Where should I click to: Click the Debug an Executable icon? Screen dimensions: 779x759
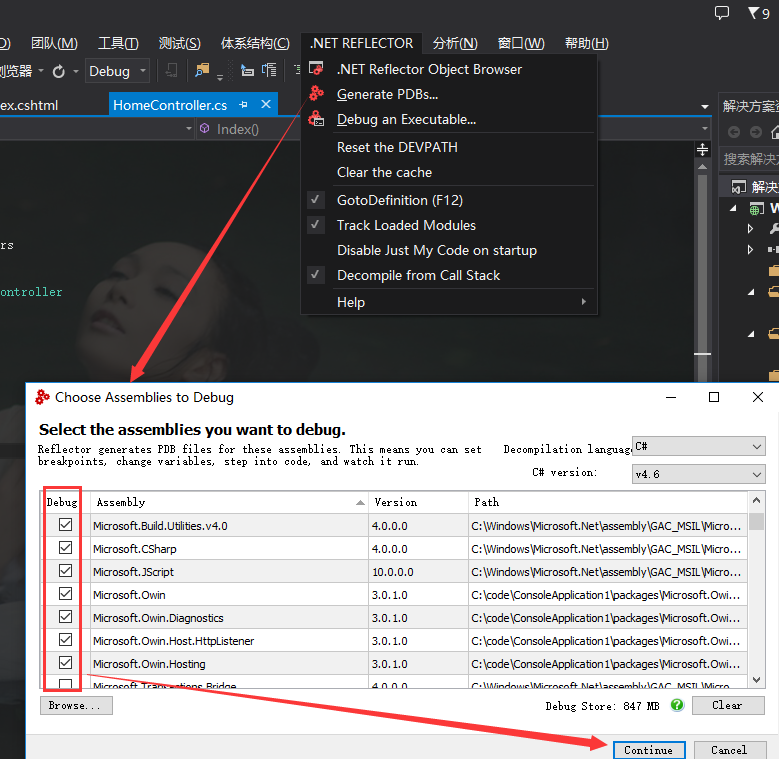coord(316,119)
